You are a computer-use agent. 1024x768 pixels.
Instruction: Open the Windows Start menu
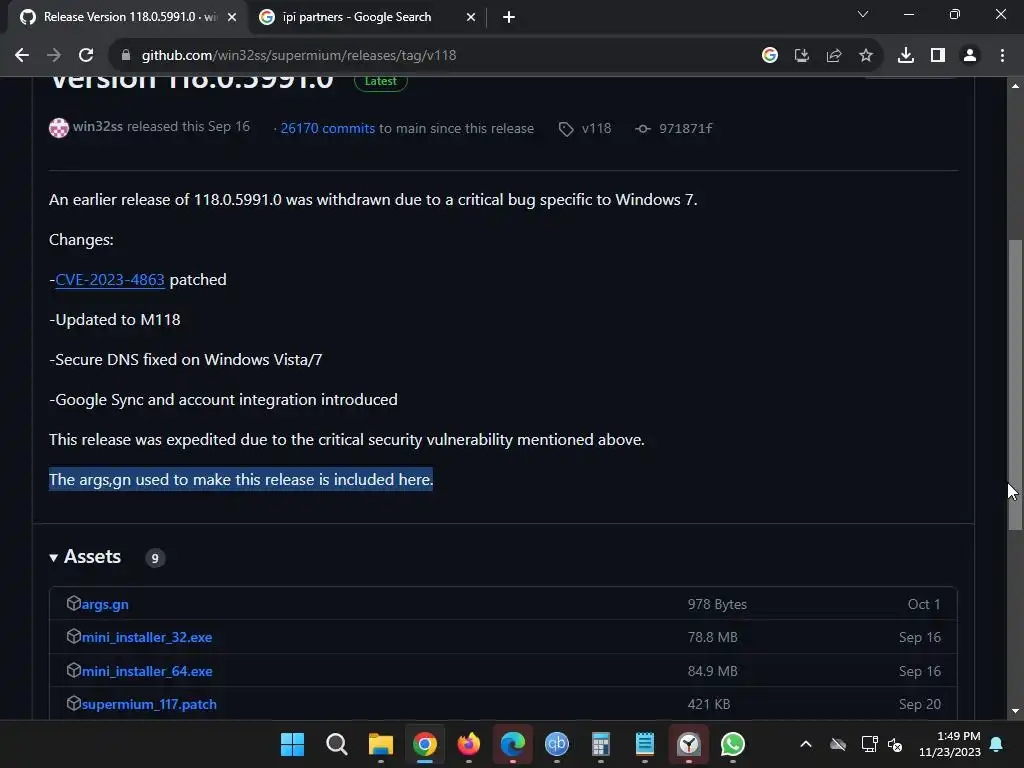pos(292,744)
